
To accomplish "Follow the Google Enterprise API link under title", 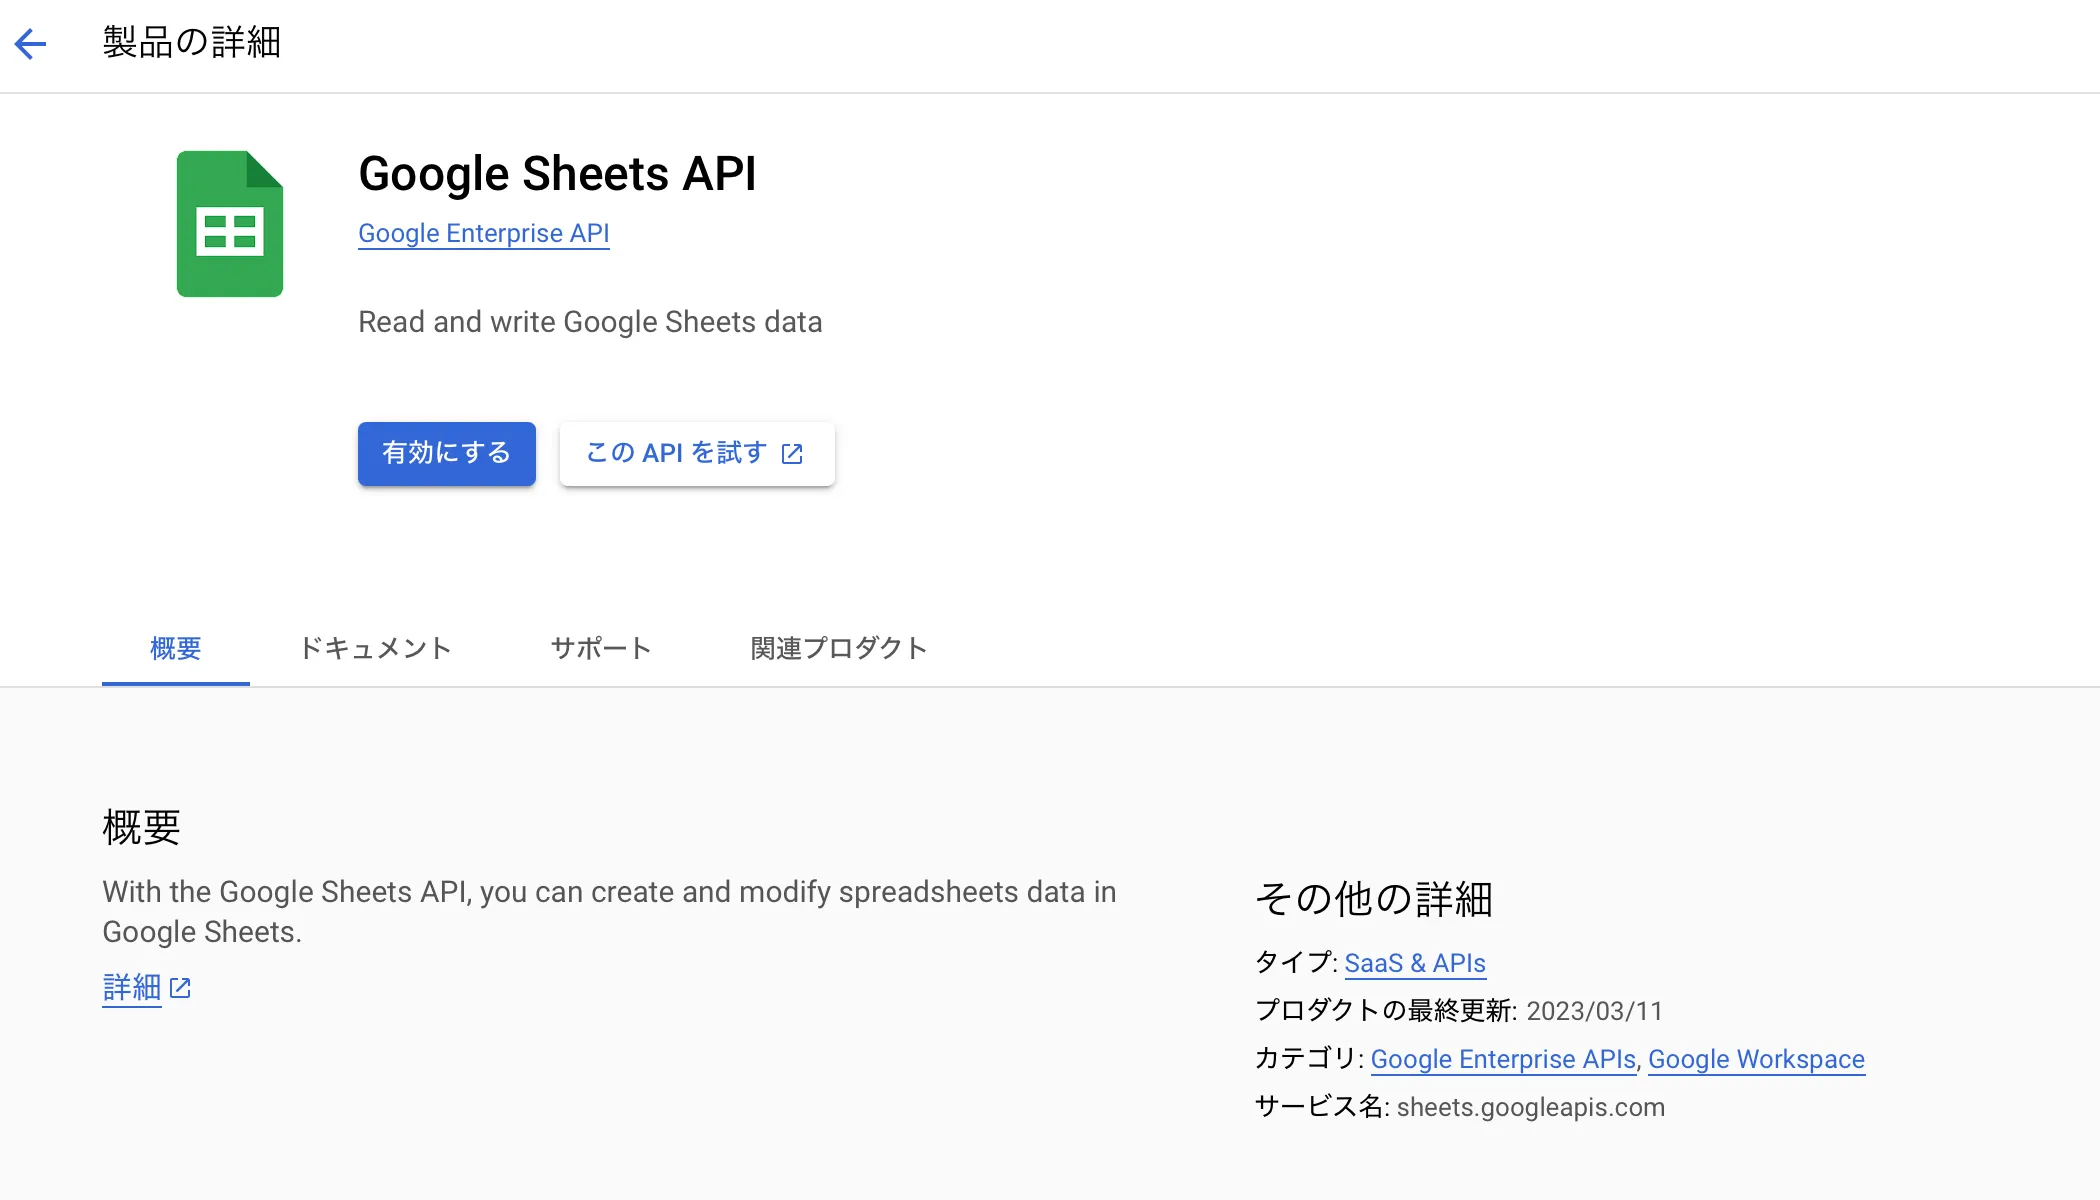I will coord(484,233).
